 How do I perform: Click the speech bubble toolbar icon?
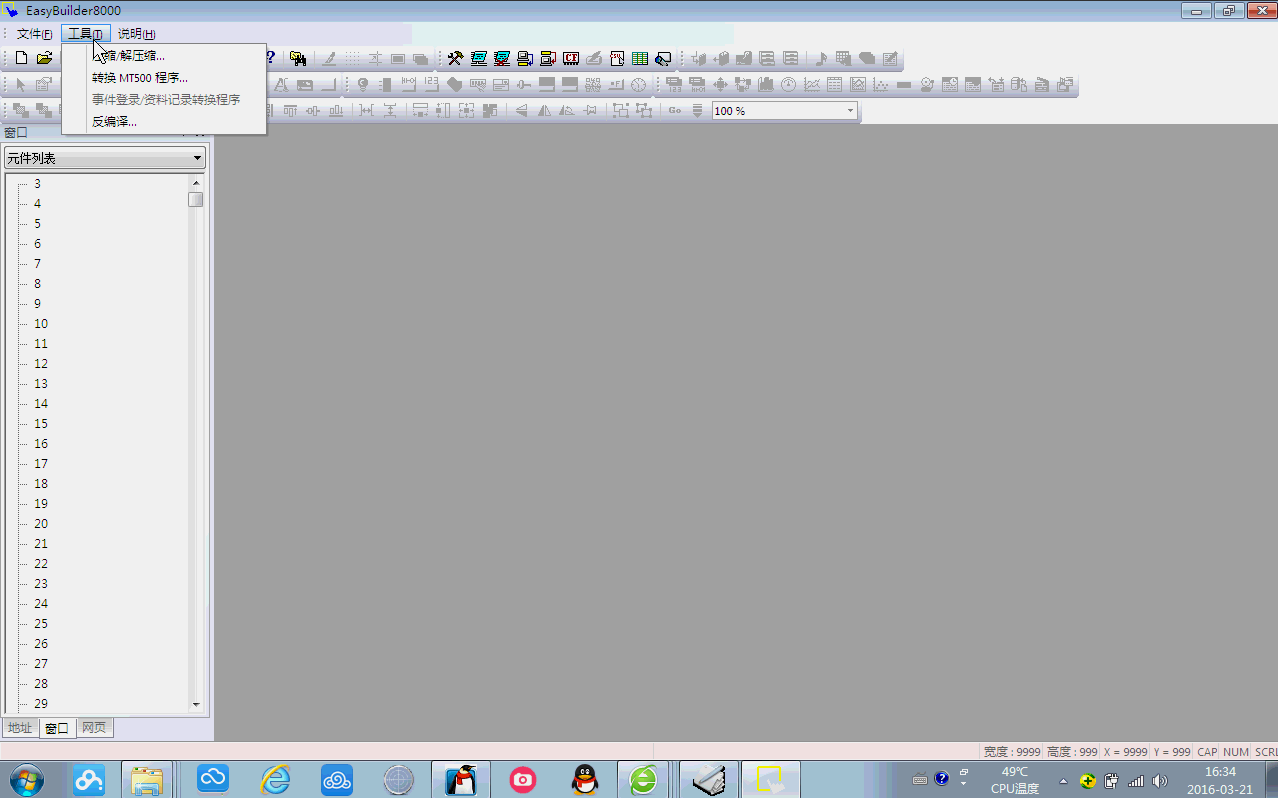tap(866, 58)
